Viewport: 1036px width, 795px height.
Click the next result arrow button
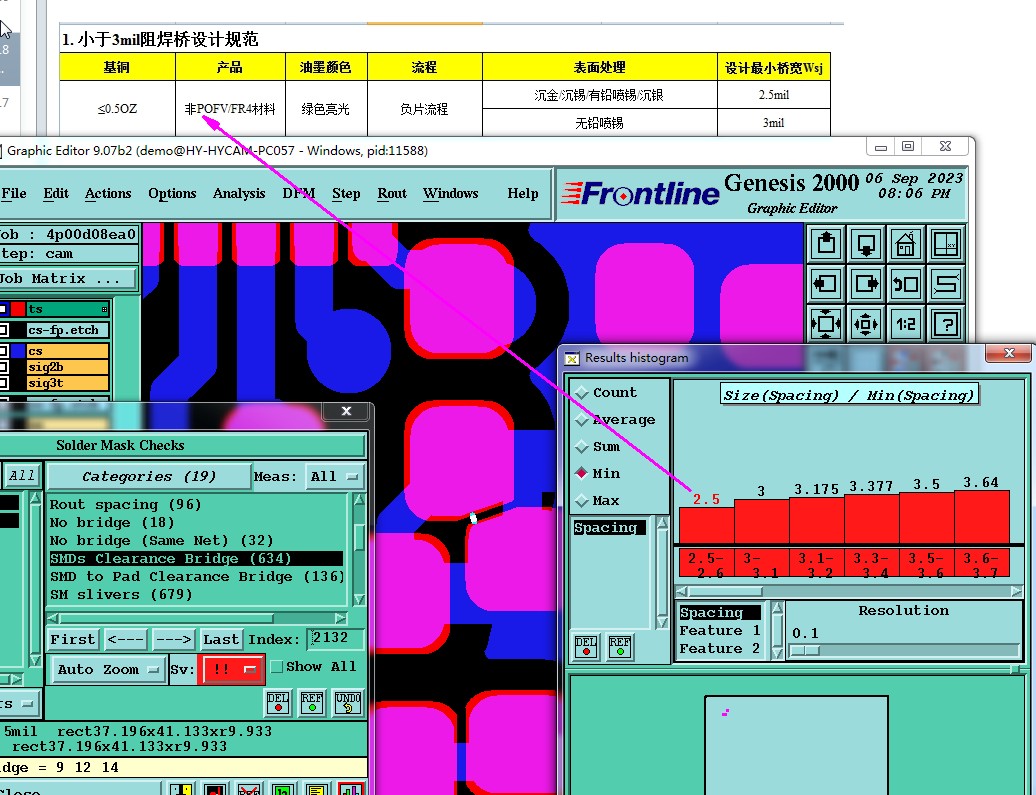(x=174, y=640)
